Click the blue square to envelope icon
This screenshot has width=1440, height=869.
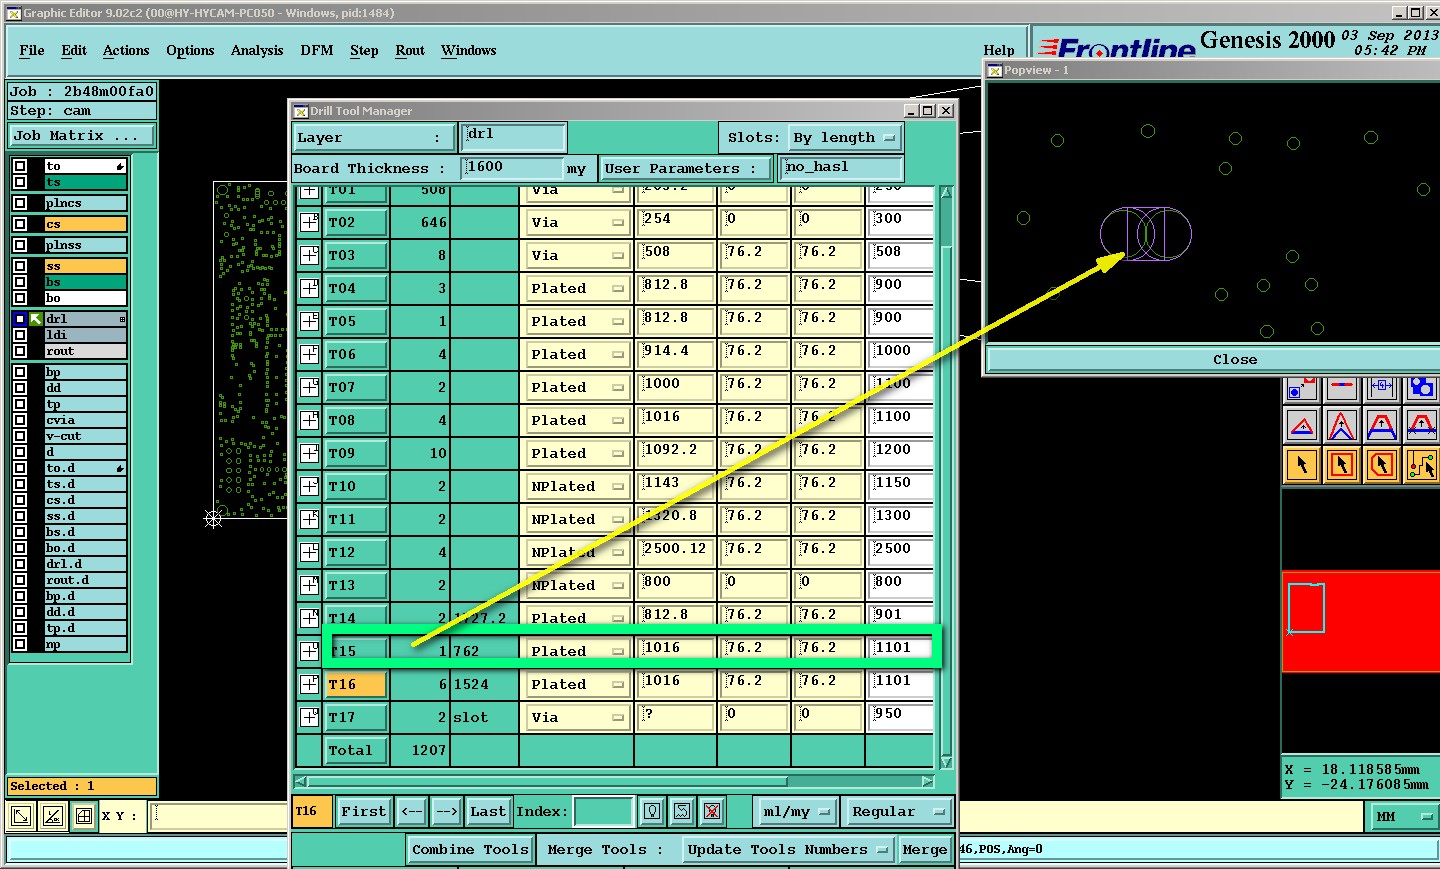(x=1301, y=388)
